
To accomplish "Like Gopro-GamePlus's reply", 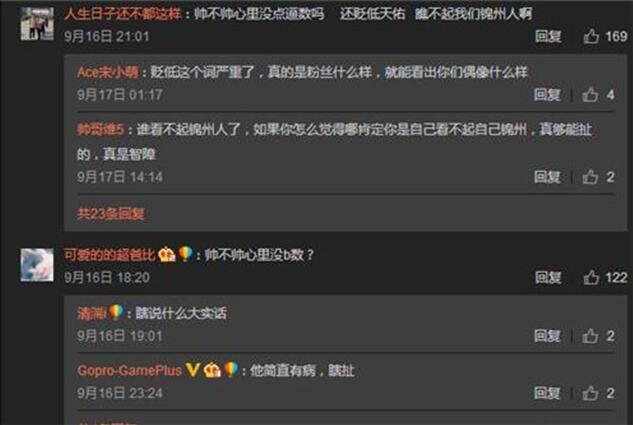I will pos(590,393).
